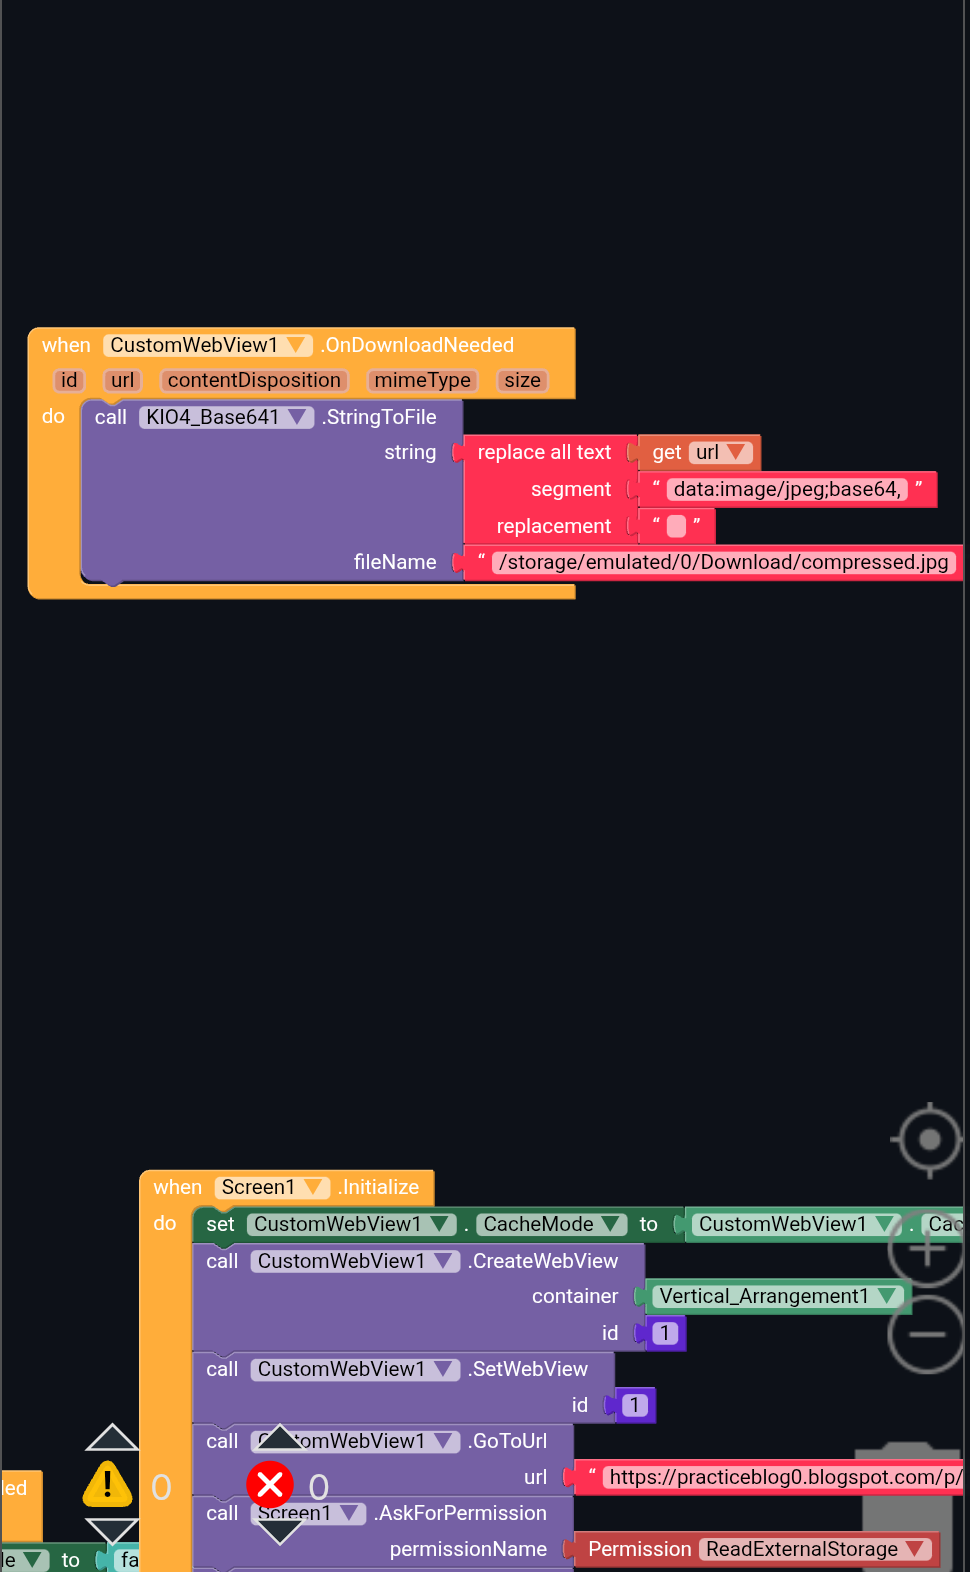Screen dimensions: 970x1572
Task: Click the down arrow below the red error icon
Action: tap(280, 1530)
